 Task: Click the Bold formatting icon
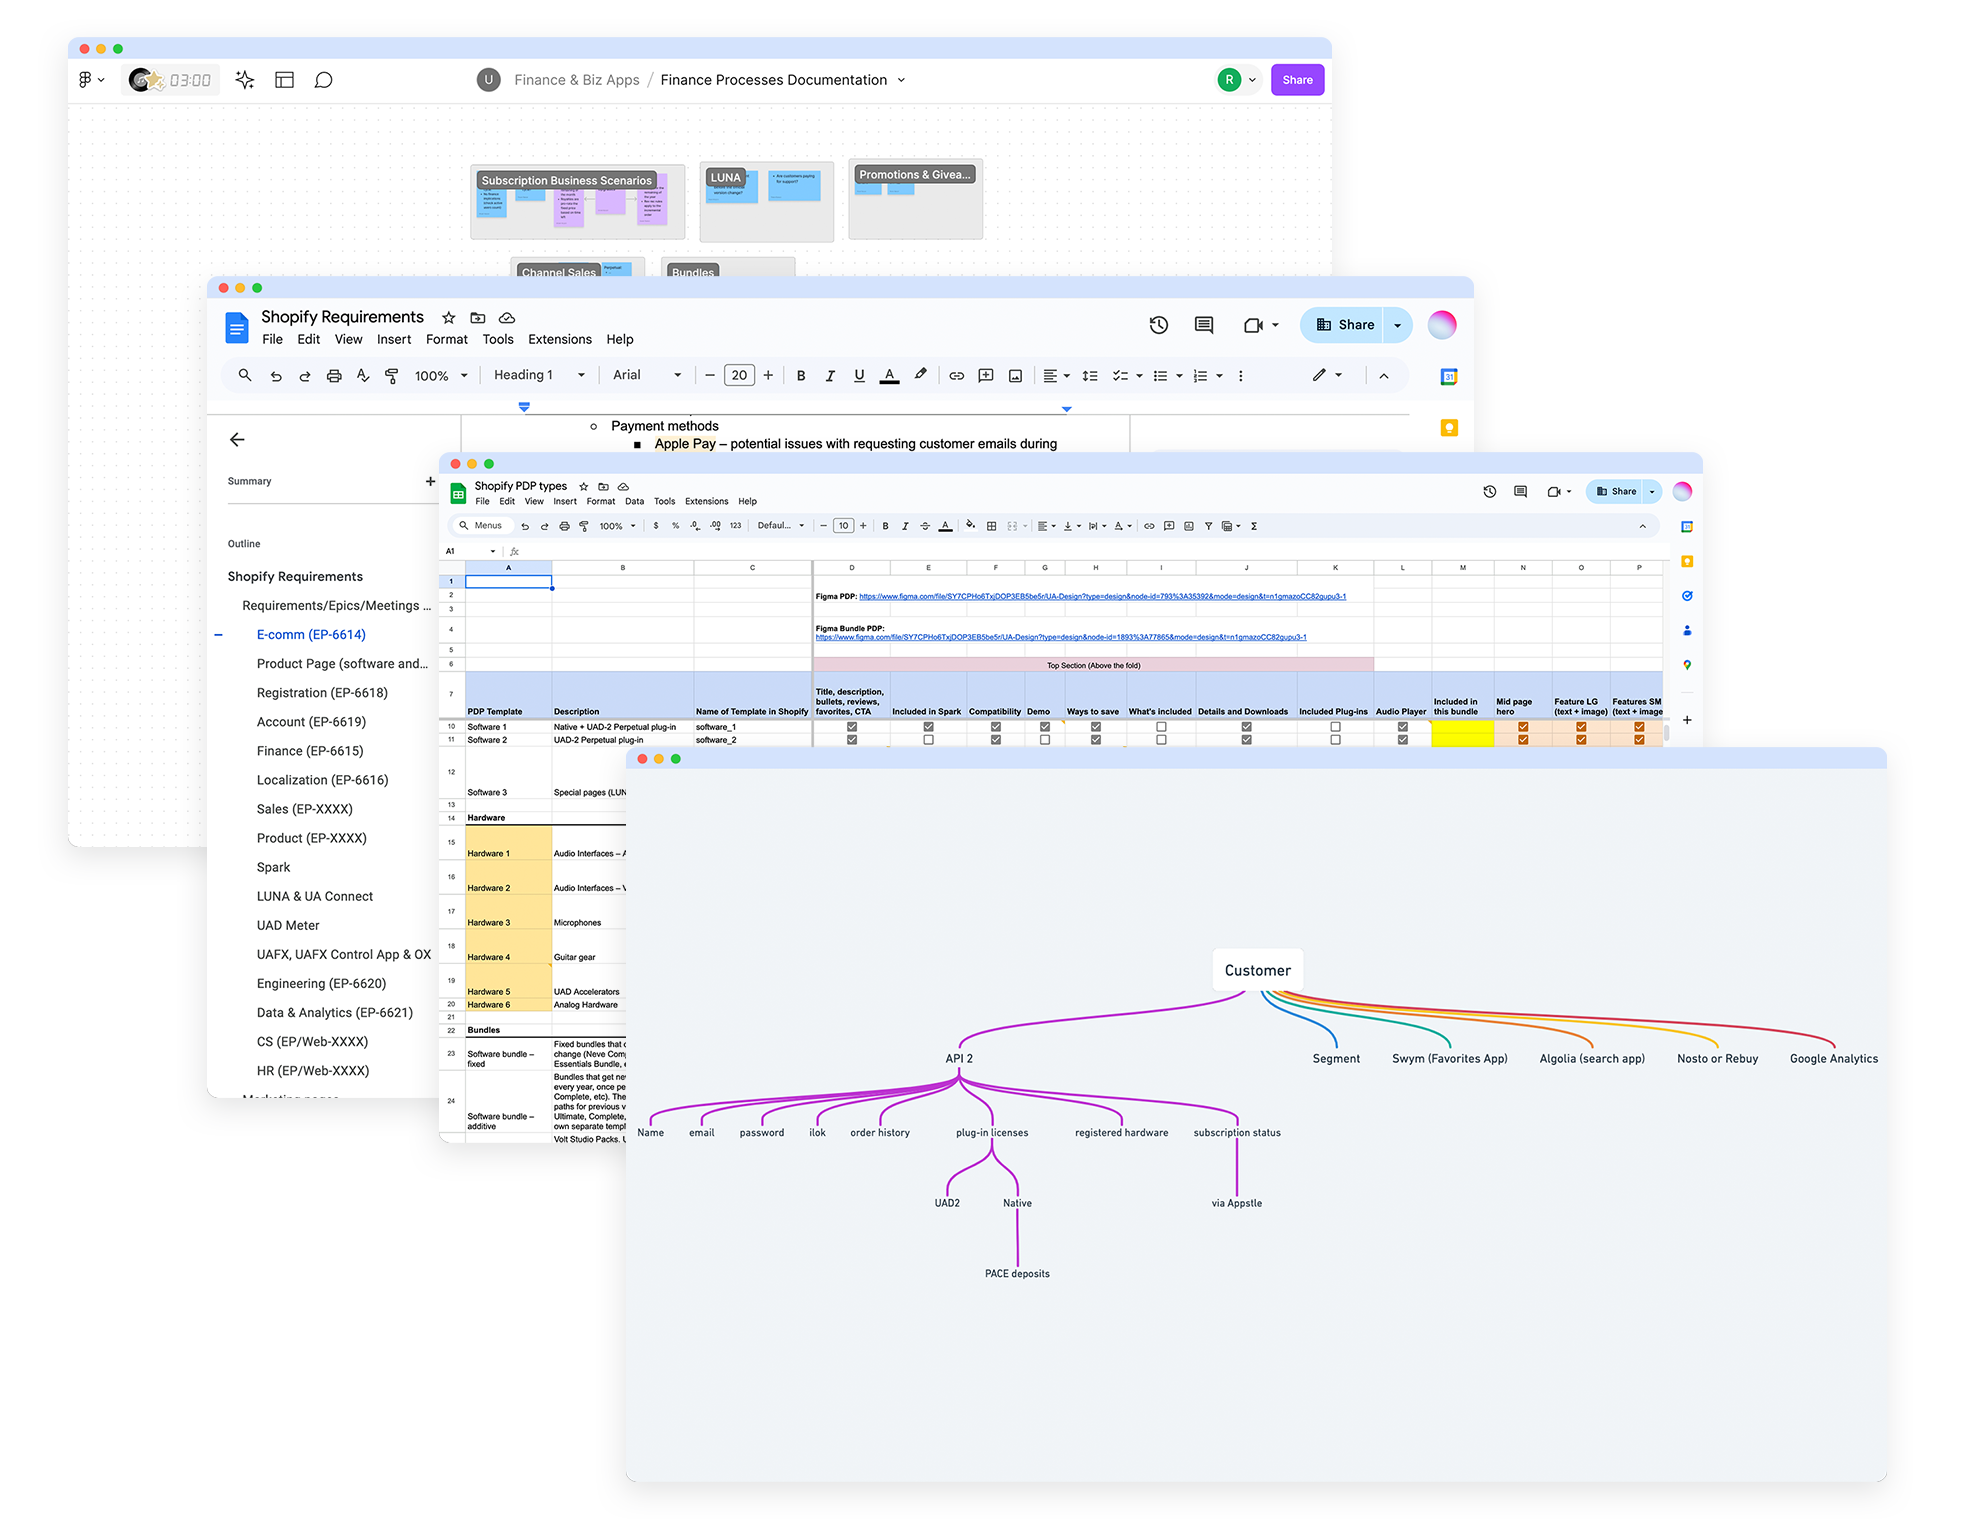tap(813, 378)
